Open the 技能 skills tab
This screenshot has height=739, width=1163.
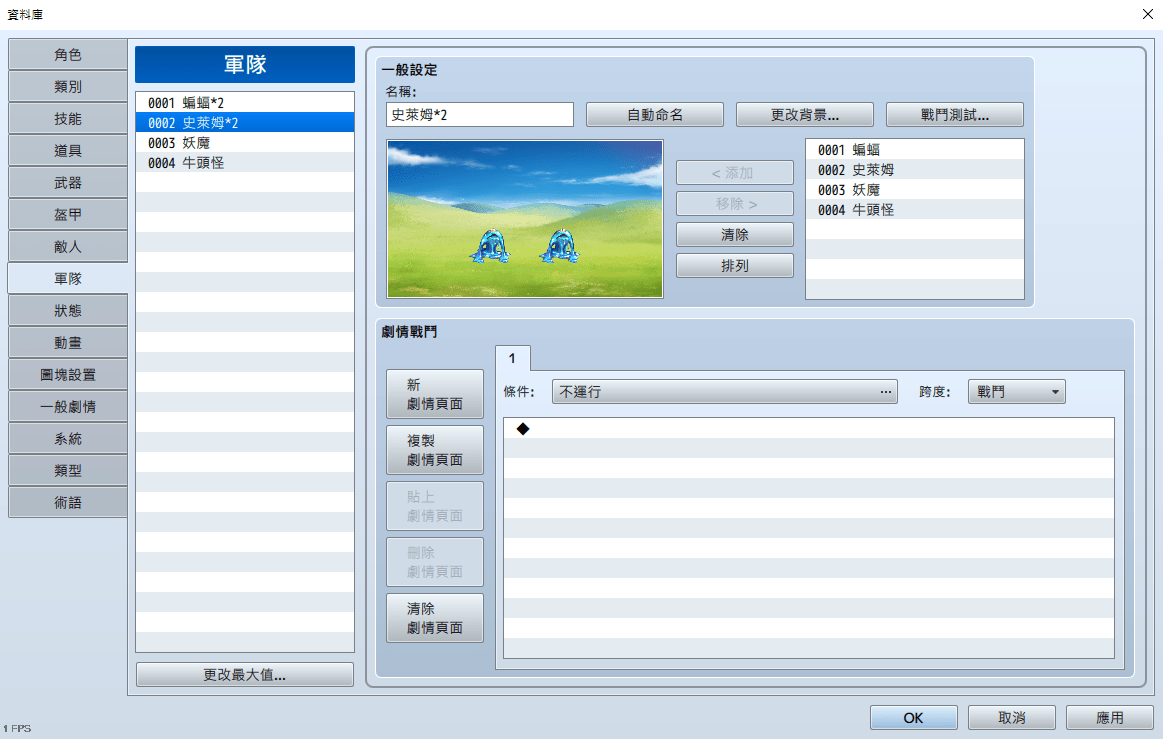coord(68,119)
